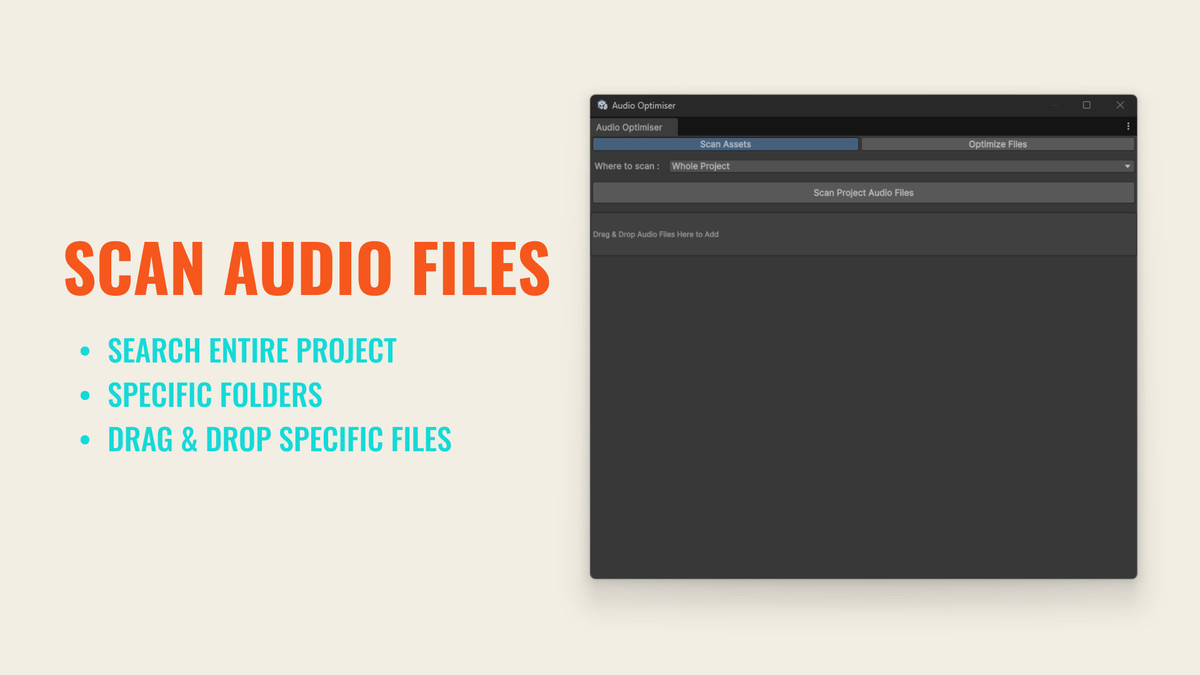The height and width of the screenshot is (675, 1200).
Task: Click the minimize icon on the Audio Optimiser window
Action: (x=1052, y=104)
